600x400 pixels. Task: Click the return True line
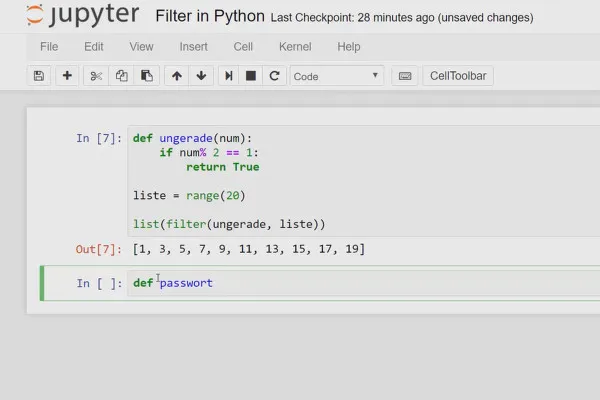click(x=223, y=167)
